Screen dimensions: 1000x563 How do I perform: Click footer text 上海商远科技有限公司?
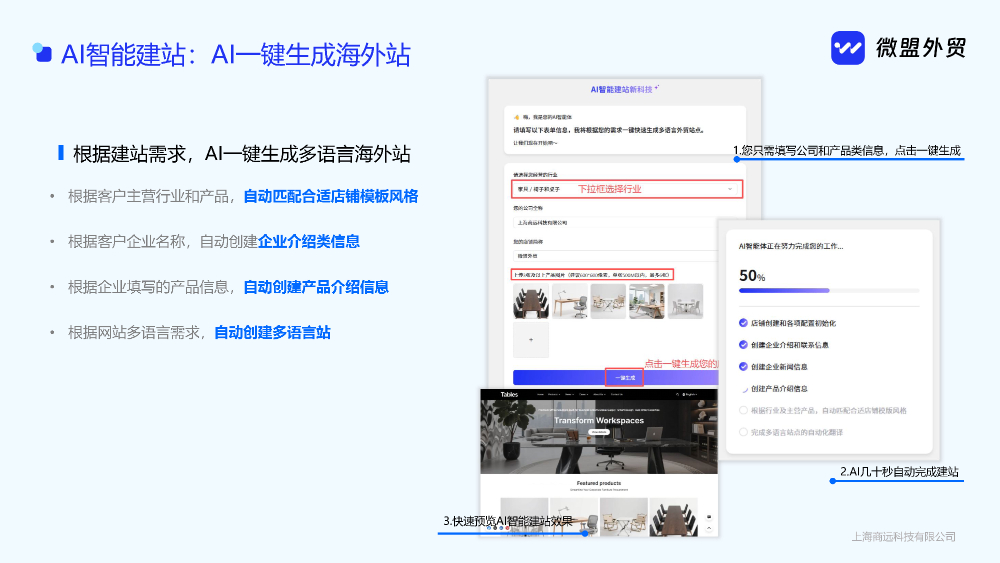coord(904,537)
